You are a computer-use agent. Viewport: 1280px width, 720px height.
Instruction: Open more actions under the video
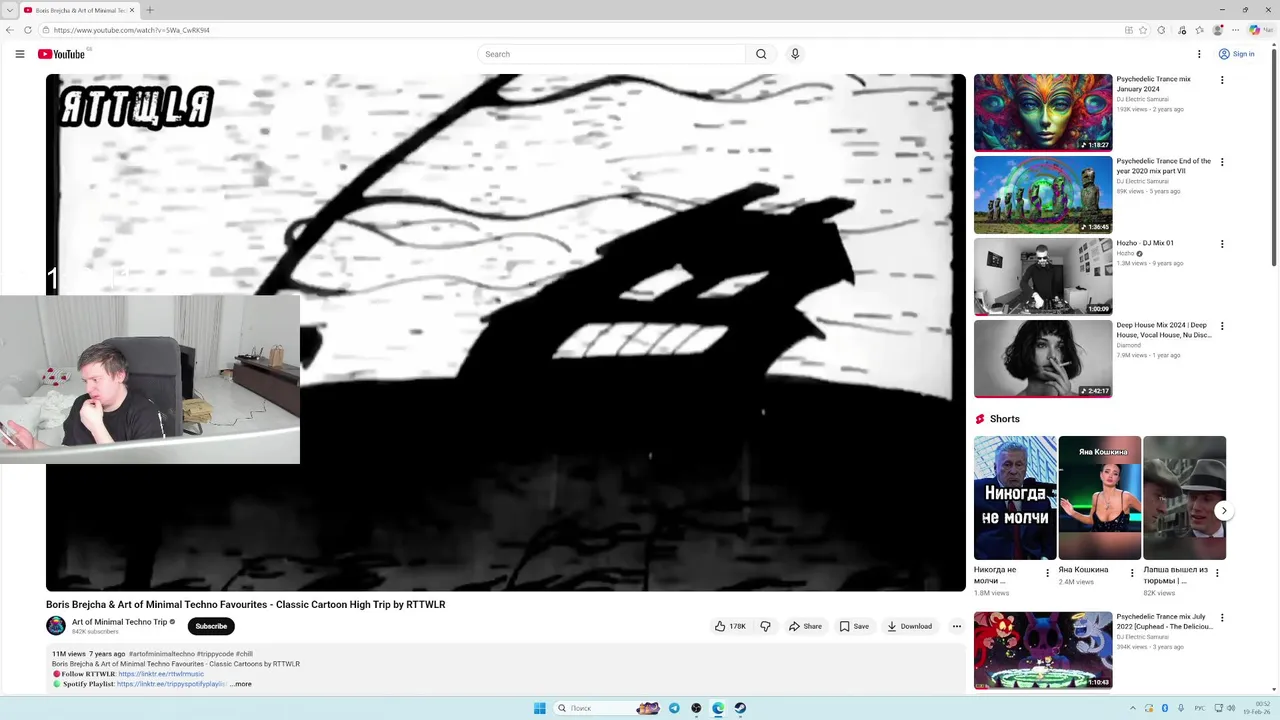point(956,626)
